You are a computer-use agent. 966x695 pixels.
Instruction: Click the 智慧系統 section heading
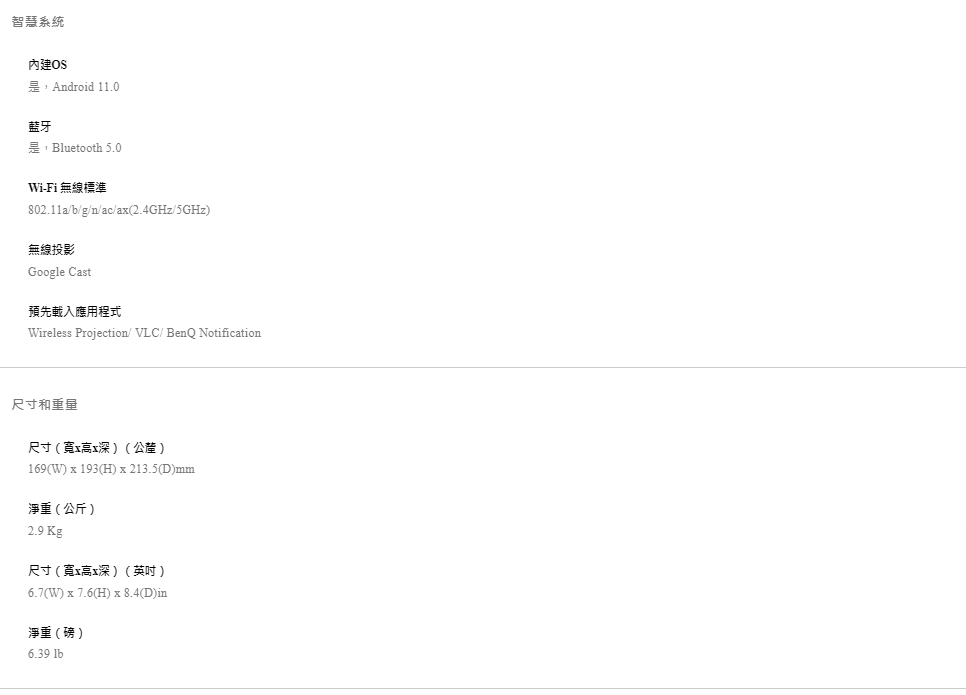(38, 22)
